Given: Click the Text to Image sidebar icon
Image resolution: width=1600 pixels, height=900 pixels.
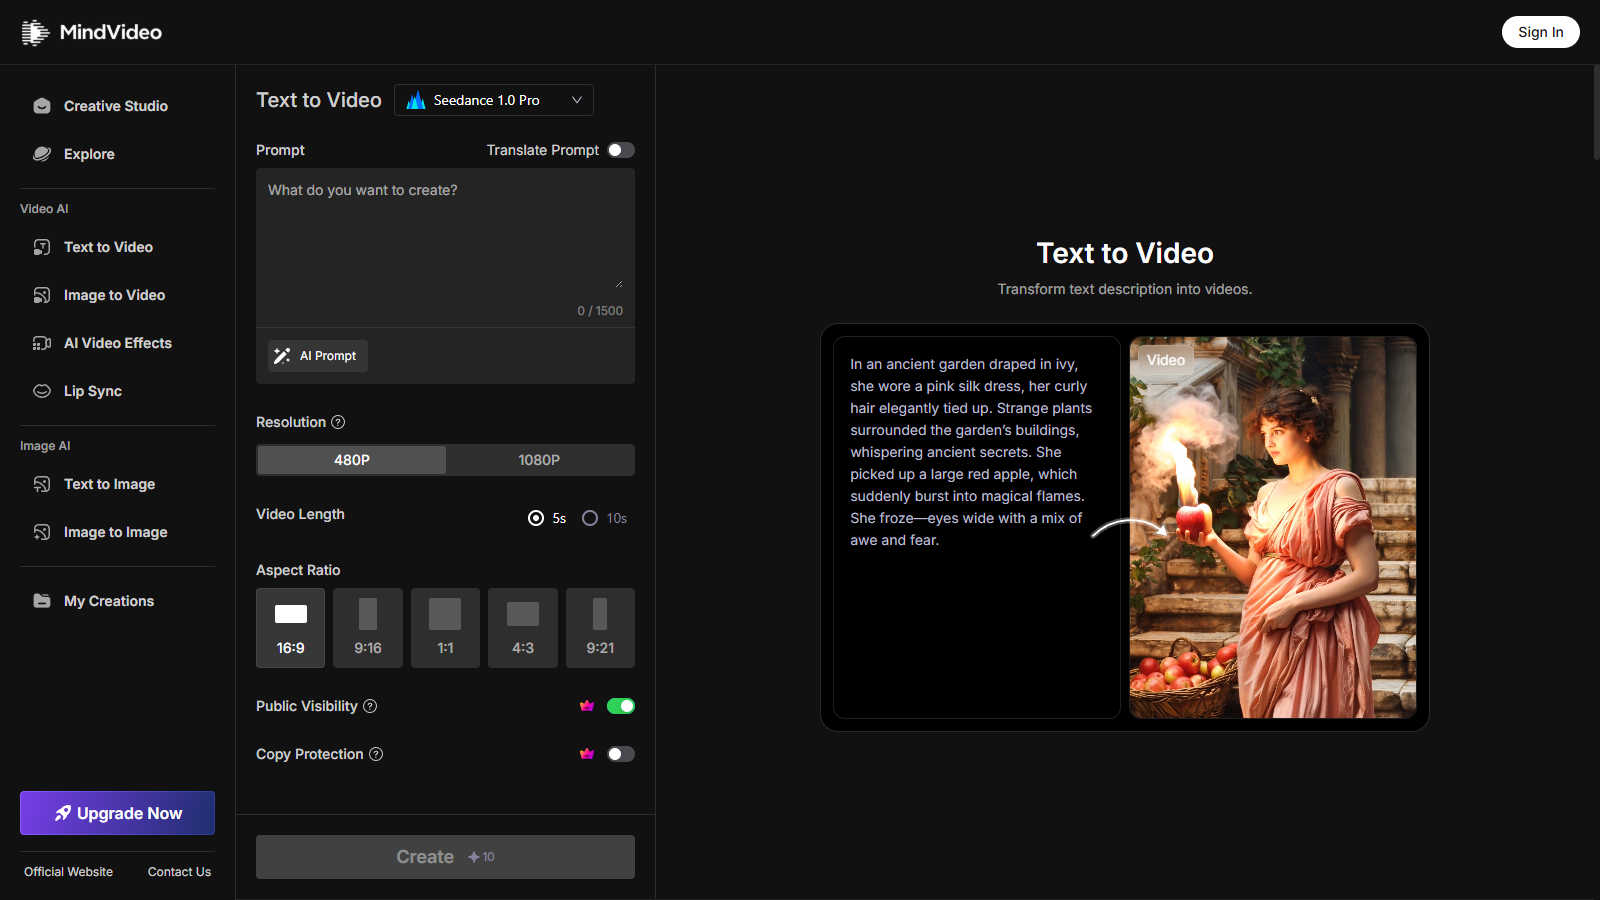Looking at the screenshot, I should point(42,484).
